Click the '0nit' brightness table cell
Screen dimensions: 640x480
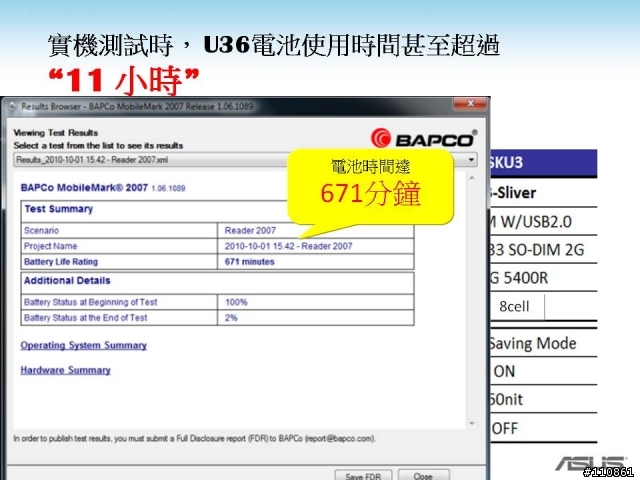pyautogui.click(x=544, y=399)
